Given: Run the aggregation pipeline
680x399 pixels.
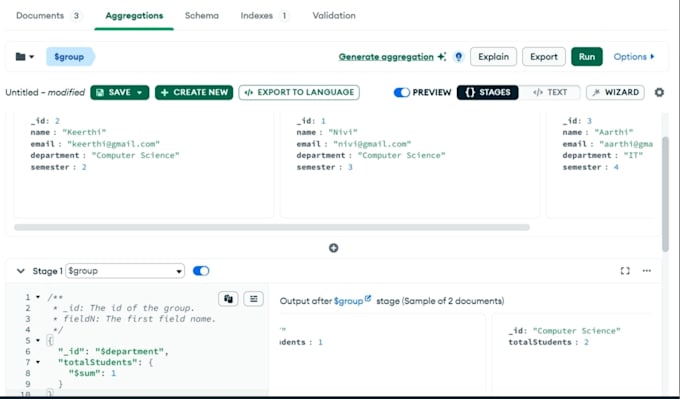Looking at the screenshot, I should [587, 57].
